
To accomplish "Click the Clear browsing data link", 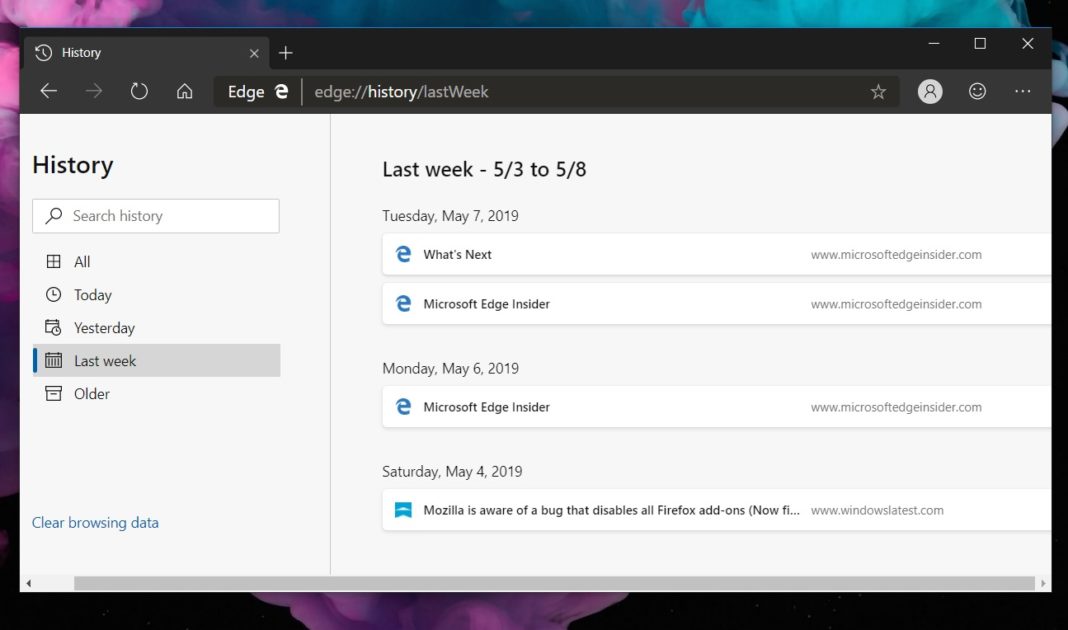I will (x=95, y=522).
